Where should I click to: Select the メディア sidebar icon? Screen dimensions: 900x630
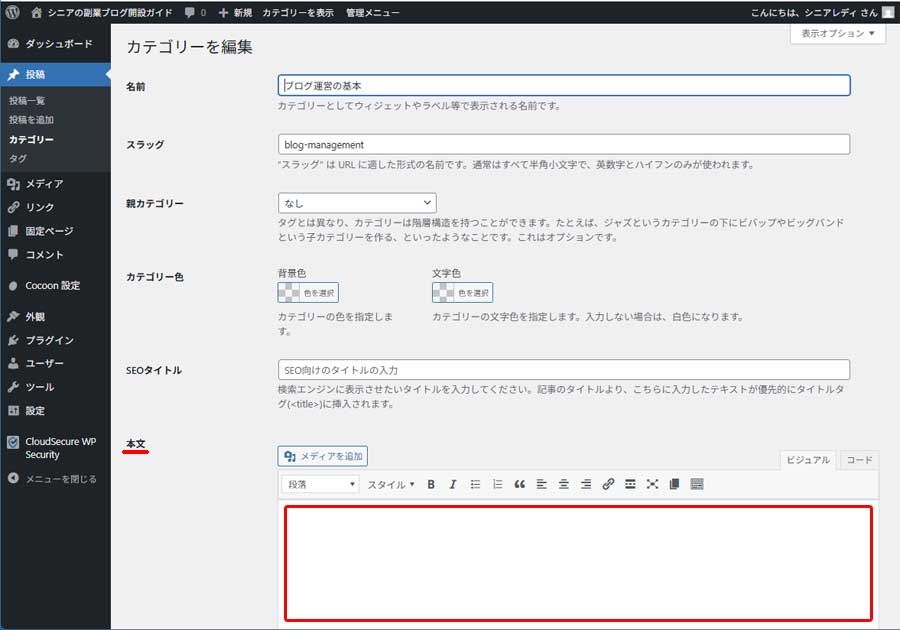pos(14,184)
